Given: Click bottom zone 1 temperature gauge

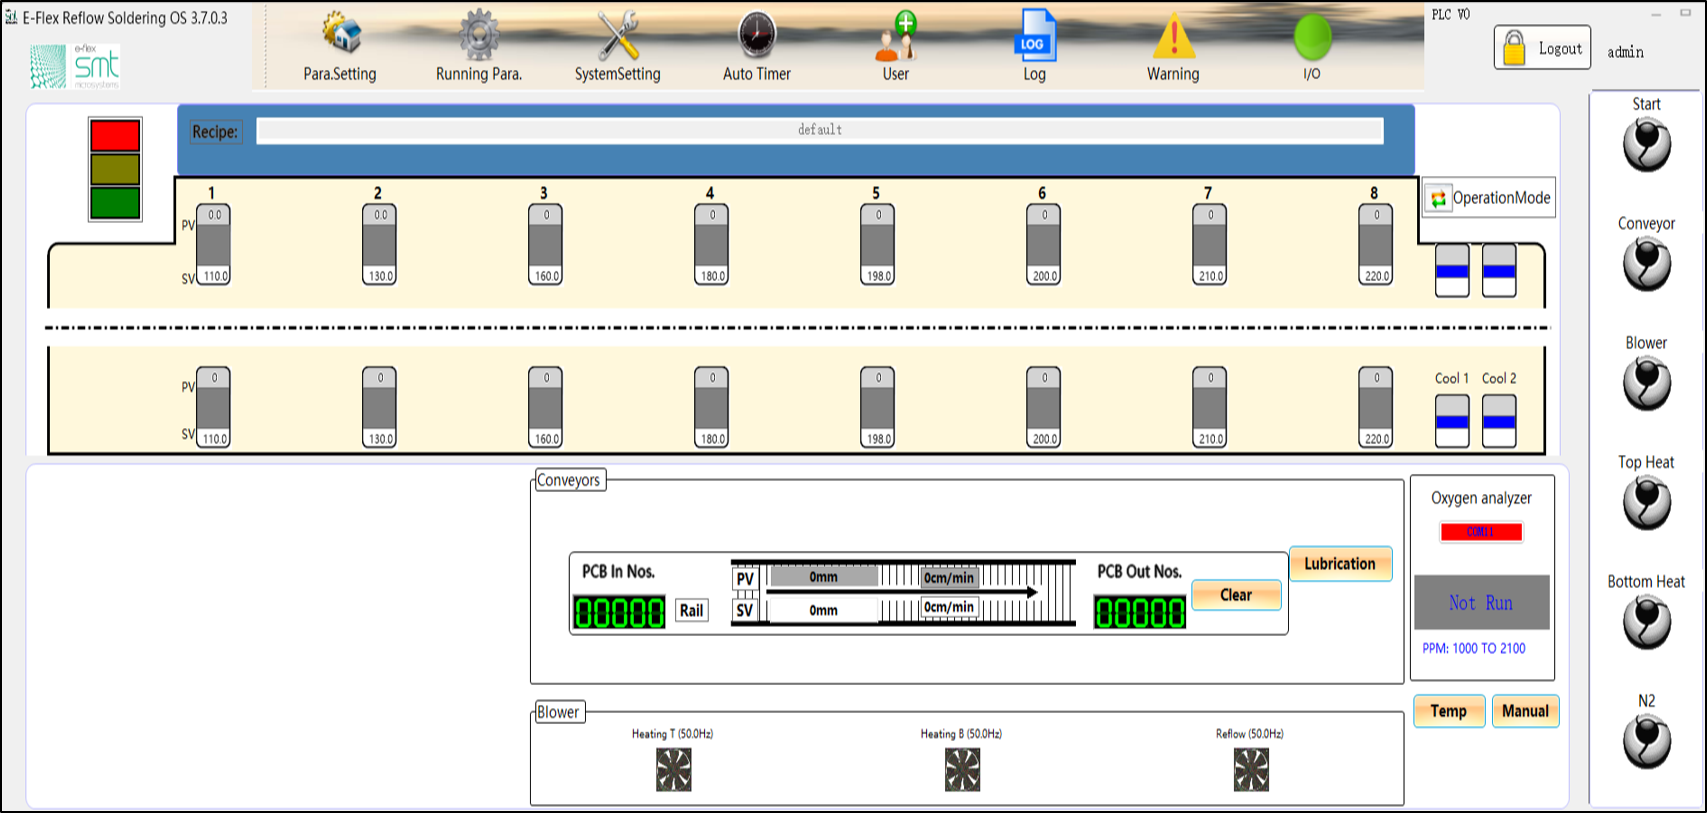Looking at the screenshot, I should tap(214, 407).
